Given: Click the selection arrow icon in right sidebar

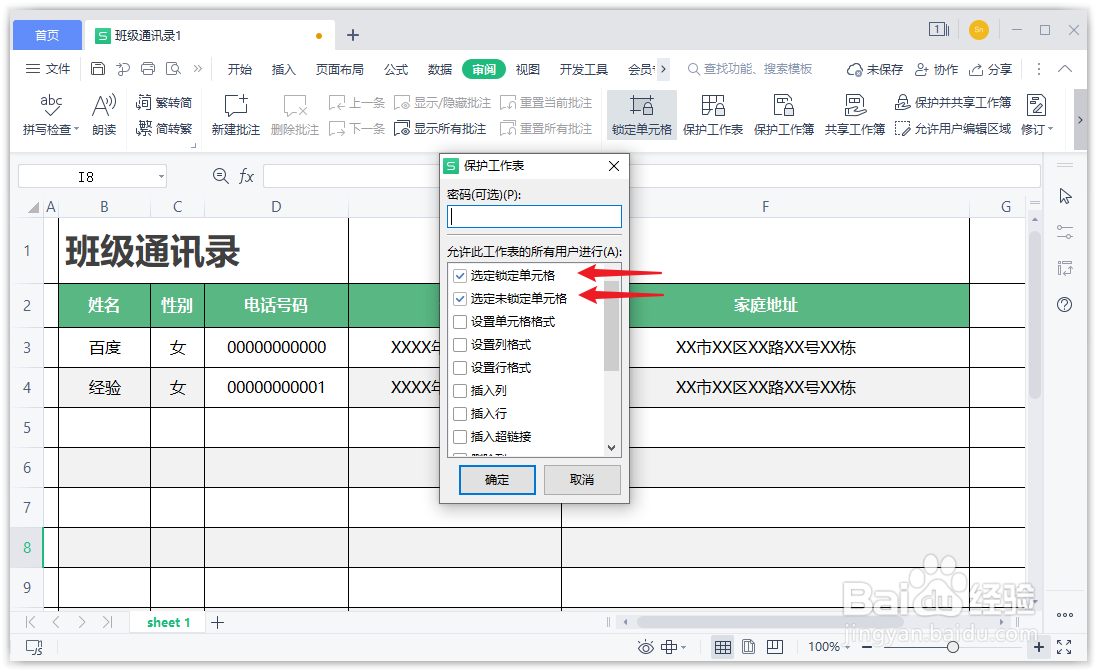Looking at the screenshot, I should [x=1065, y=197].
